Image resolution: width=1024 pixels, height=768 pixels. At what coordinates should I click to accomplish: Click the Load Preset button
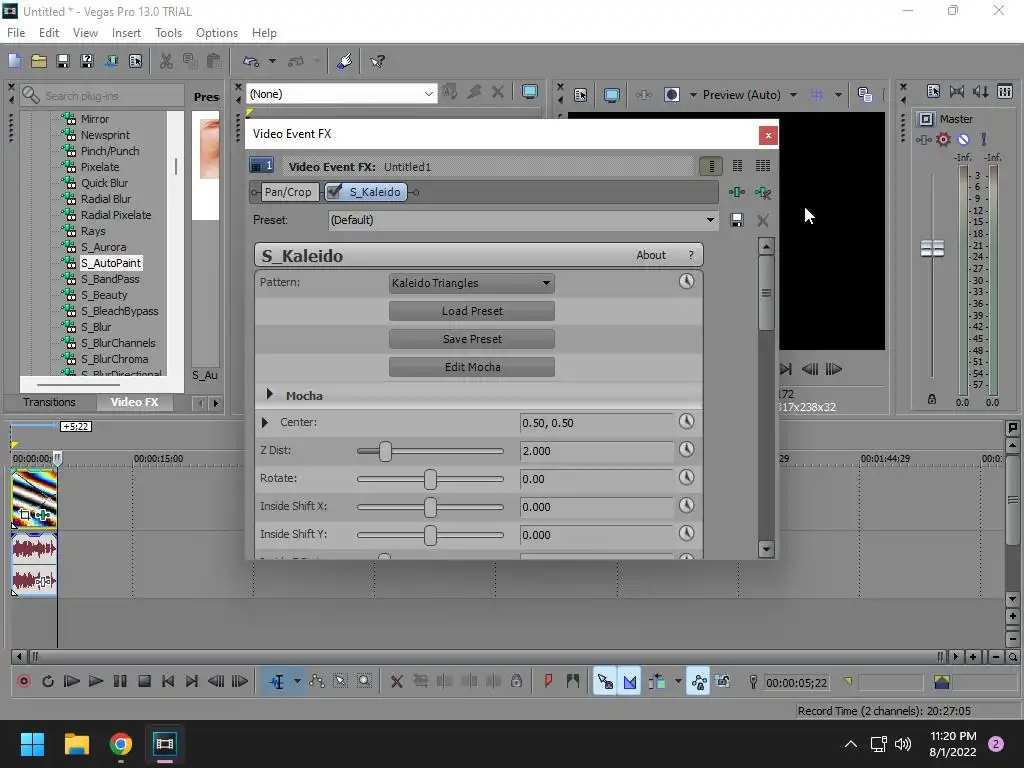tap(472, 311)
